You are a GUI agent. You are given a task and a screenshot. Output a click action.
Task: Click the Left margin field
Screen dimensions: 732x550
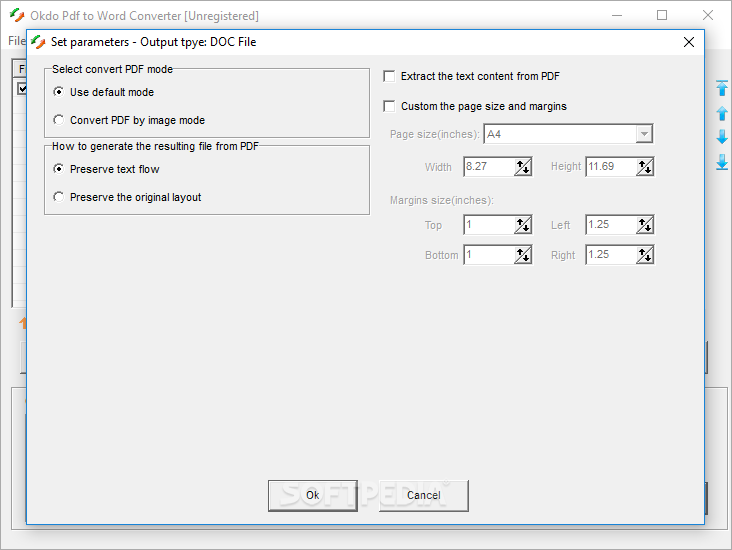611,225
